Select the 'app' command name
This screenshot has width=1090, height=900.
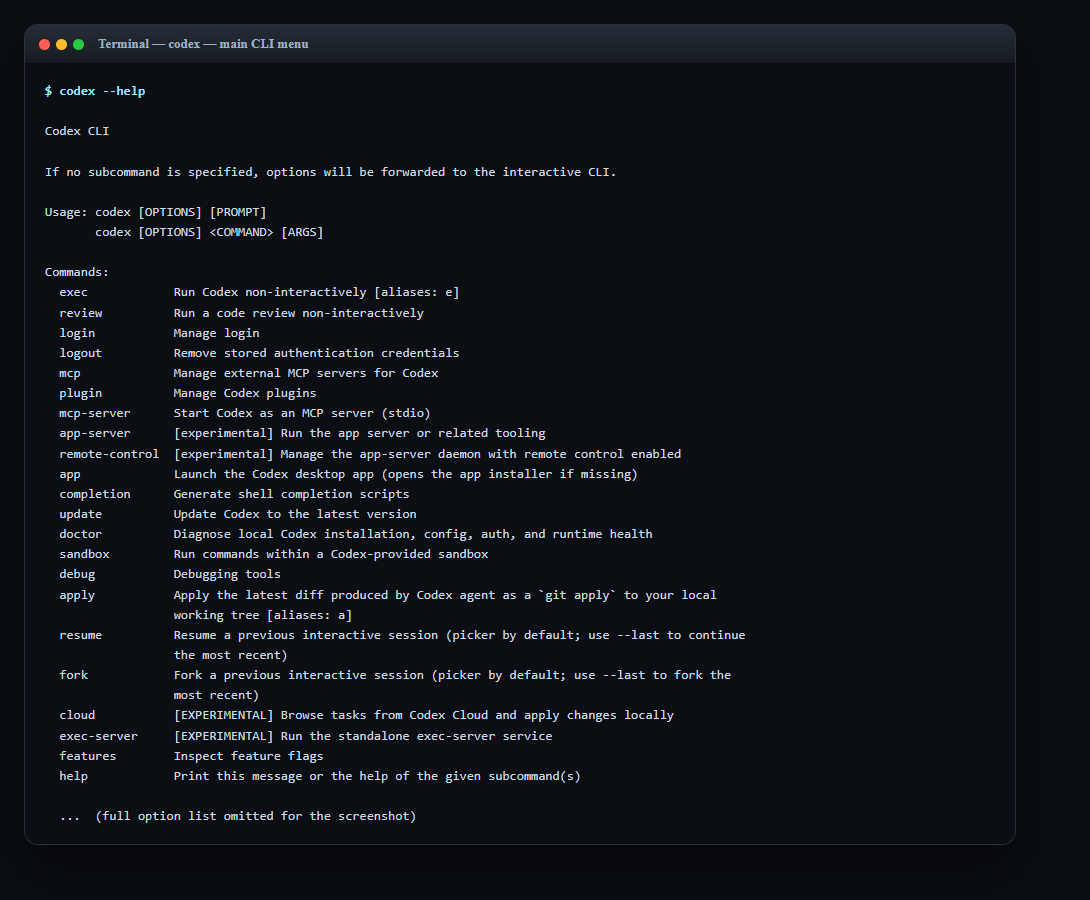[x=70, y=474]
